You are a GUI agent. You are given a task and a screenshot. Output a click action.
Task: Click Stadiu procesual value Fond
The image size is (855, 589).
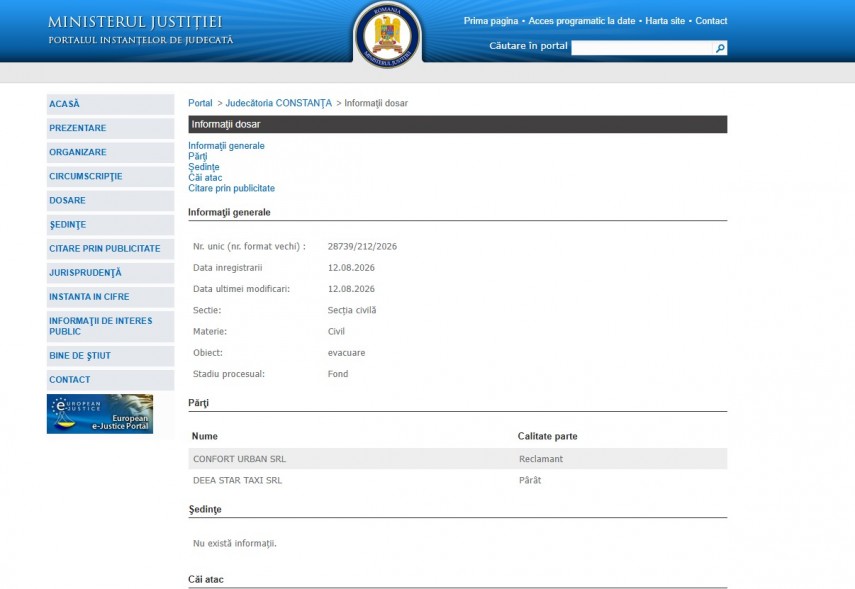click(x=338, y=374)
